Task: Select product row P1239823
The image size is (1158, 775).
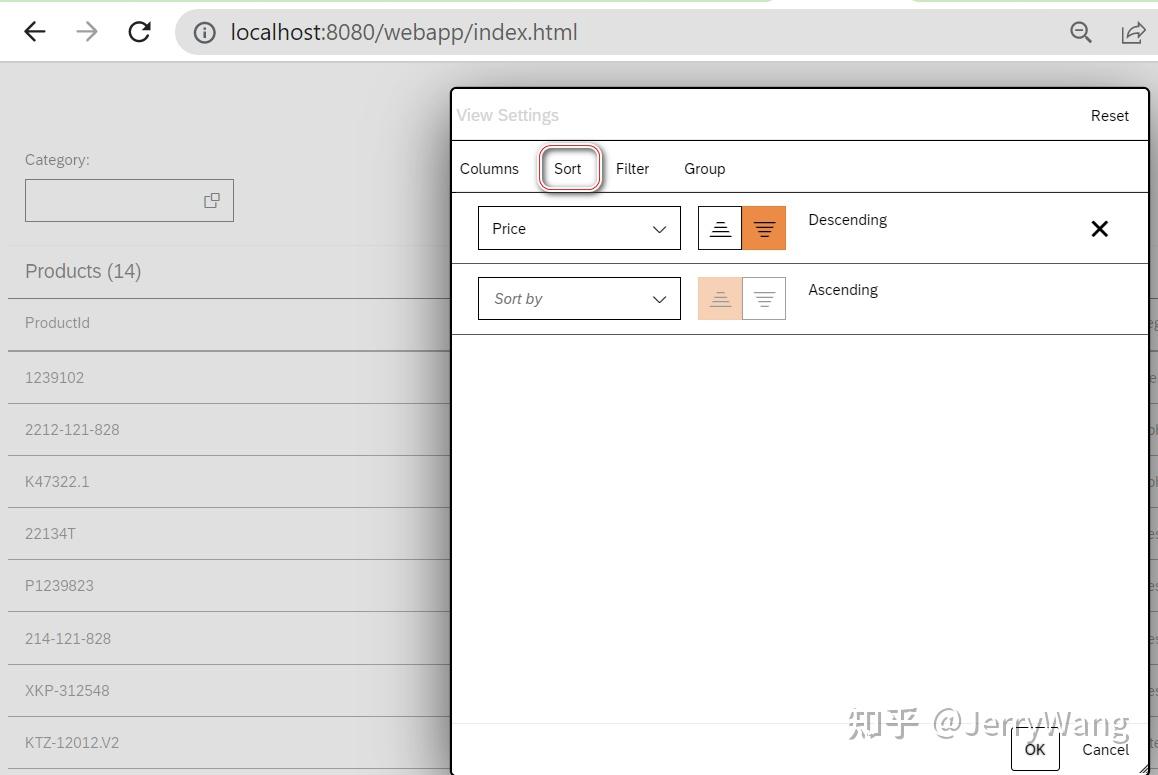Action: [229, 586]
